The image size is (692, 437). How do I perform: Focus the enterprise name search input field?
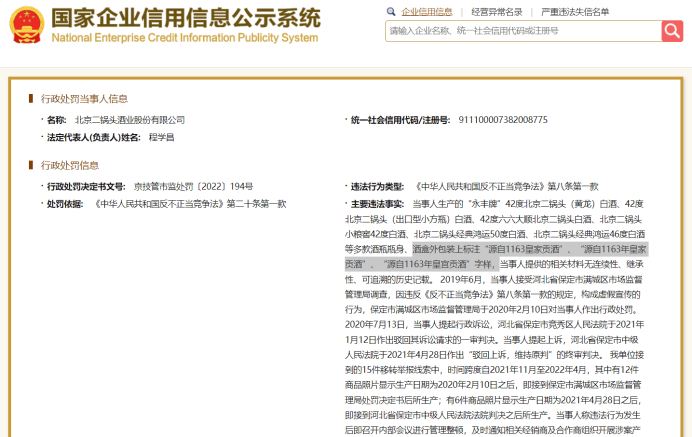(x=523, y=31)
